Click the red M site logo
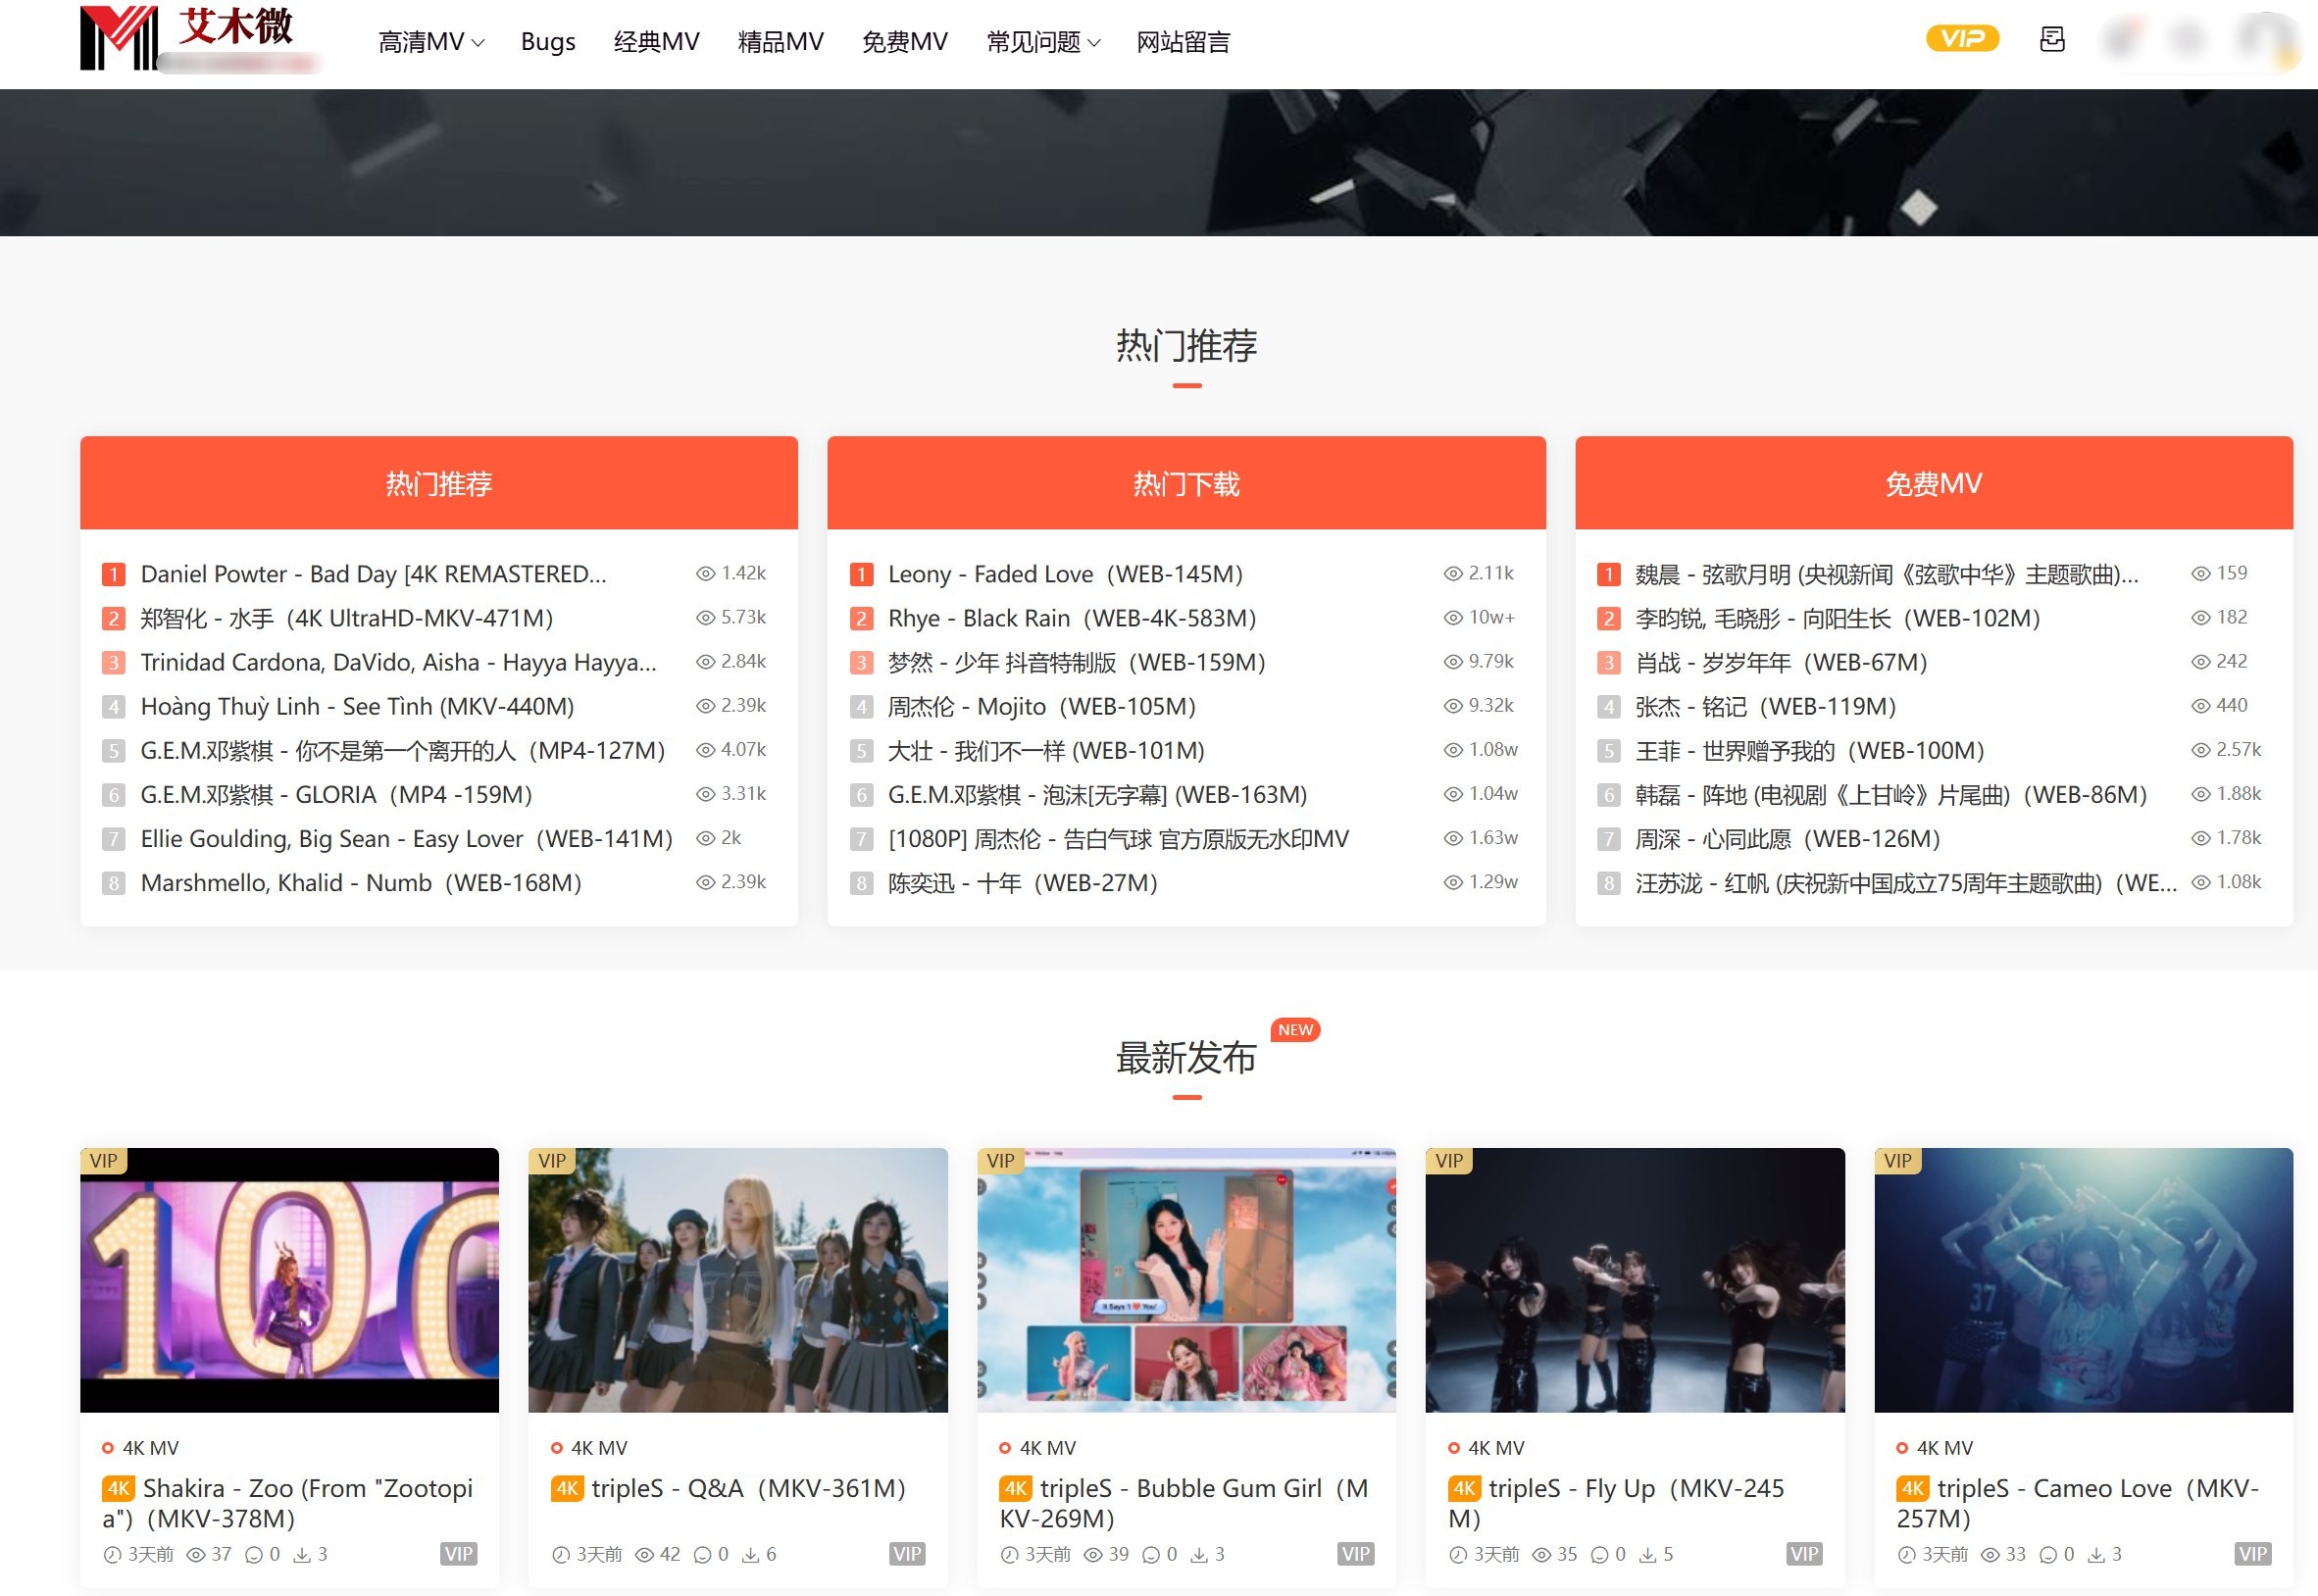Screen dimensions: 2318x1596 pos(118,38)
